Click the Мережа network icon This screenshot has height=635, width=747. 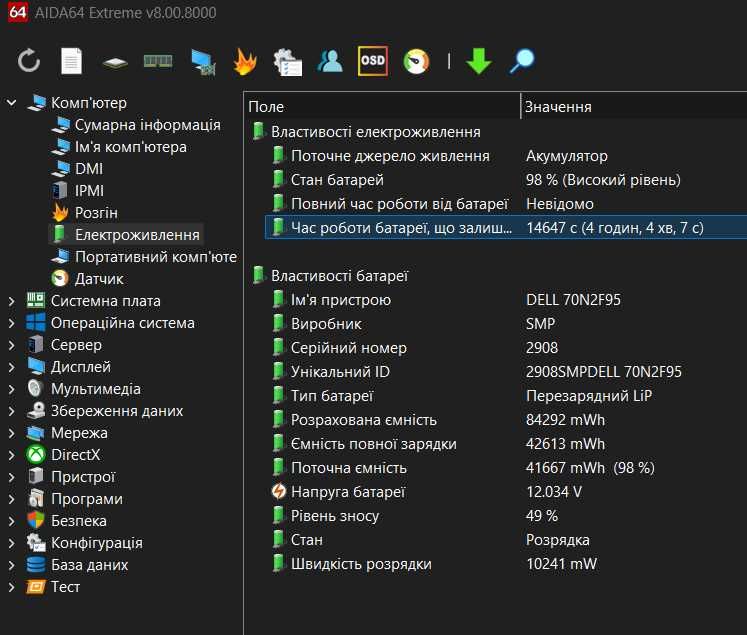(x=36, y=433)
